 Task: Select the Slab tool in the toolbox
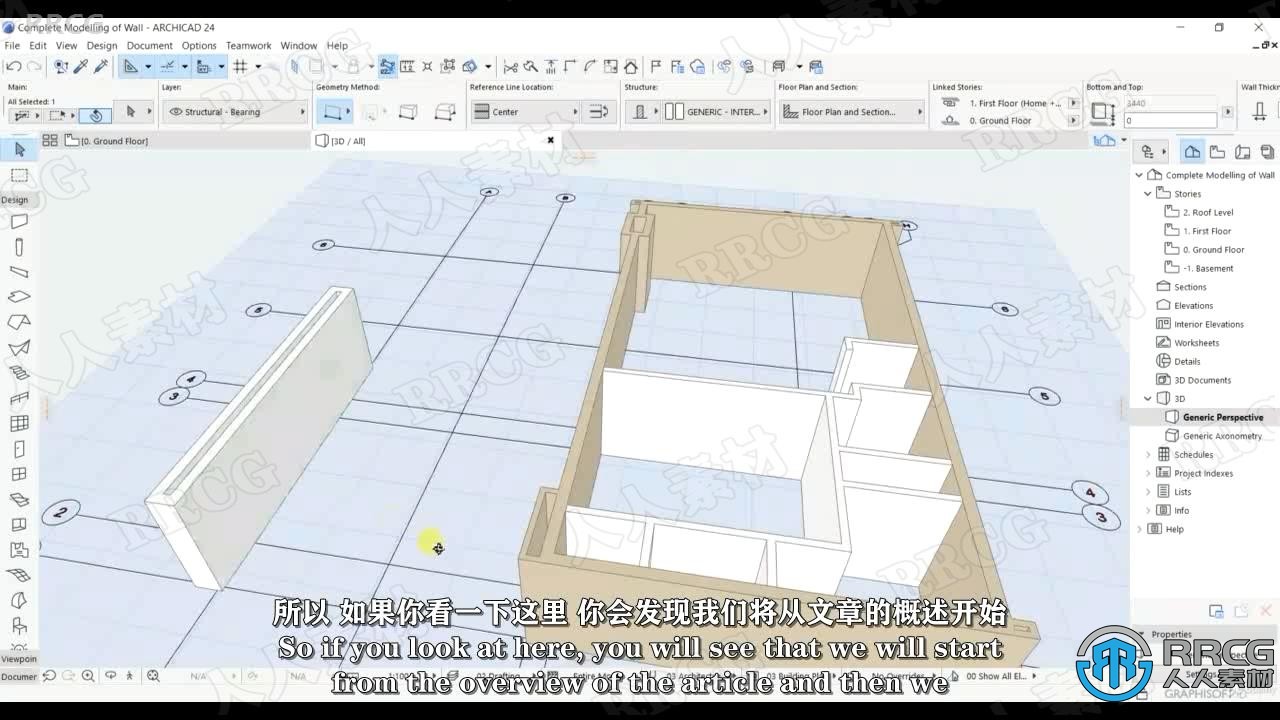19,297
